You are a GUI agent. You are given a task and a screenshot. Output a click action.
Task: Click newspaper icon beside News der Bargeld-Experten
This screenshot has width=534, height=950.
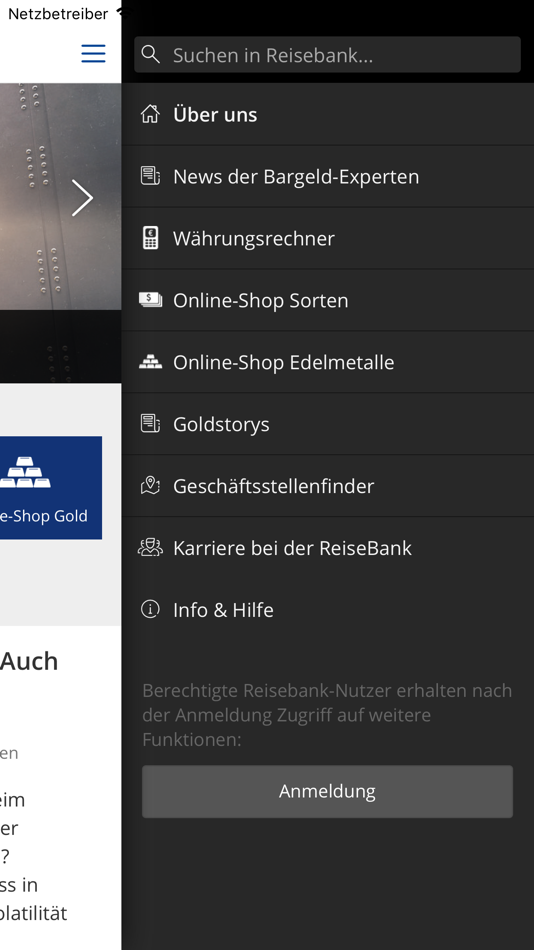(150, 176)
